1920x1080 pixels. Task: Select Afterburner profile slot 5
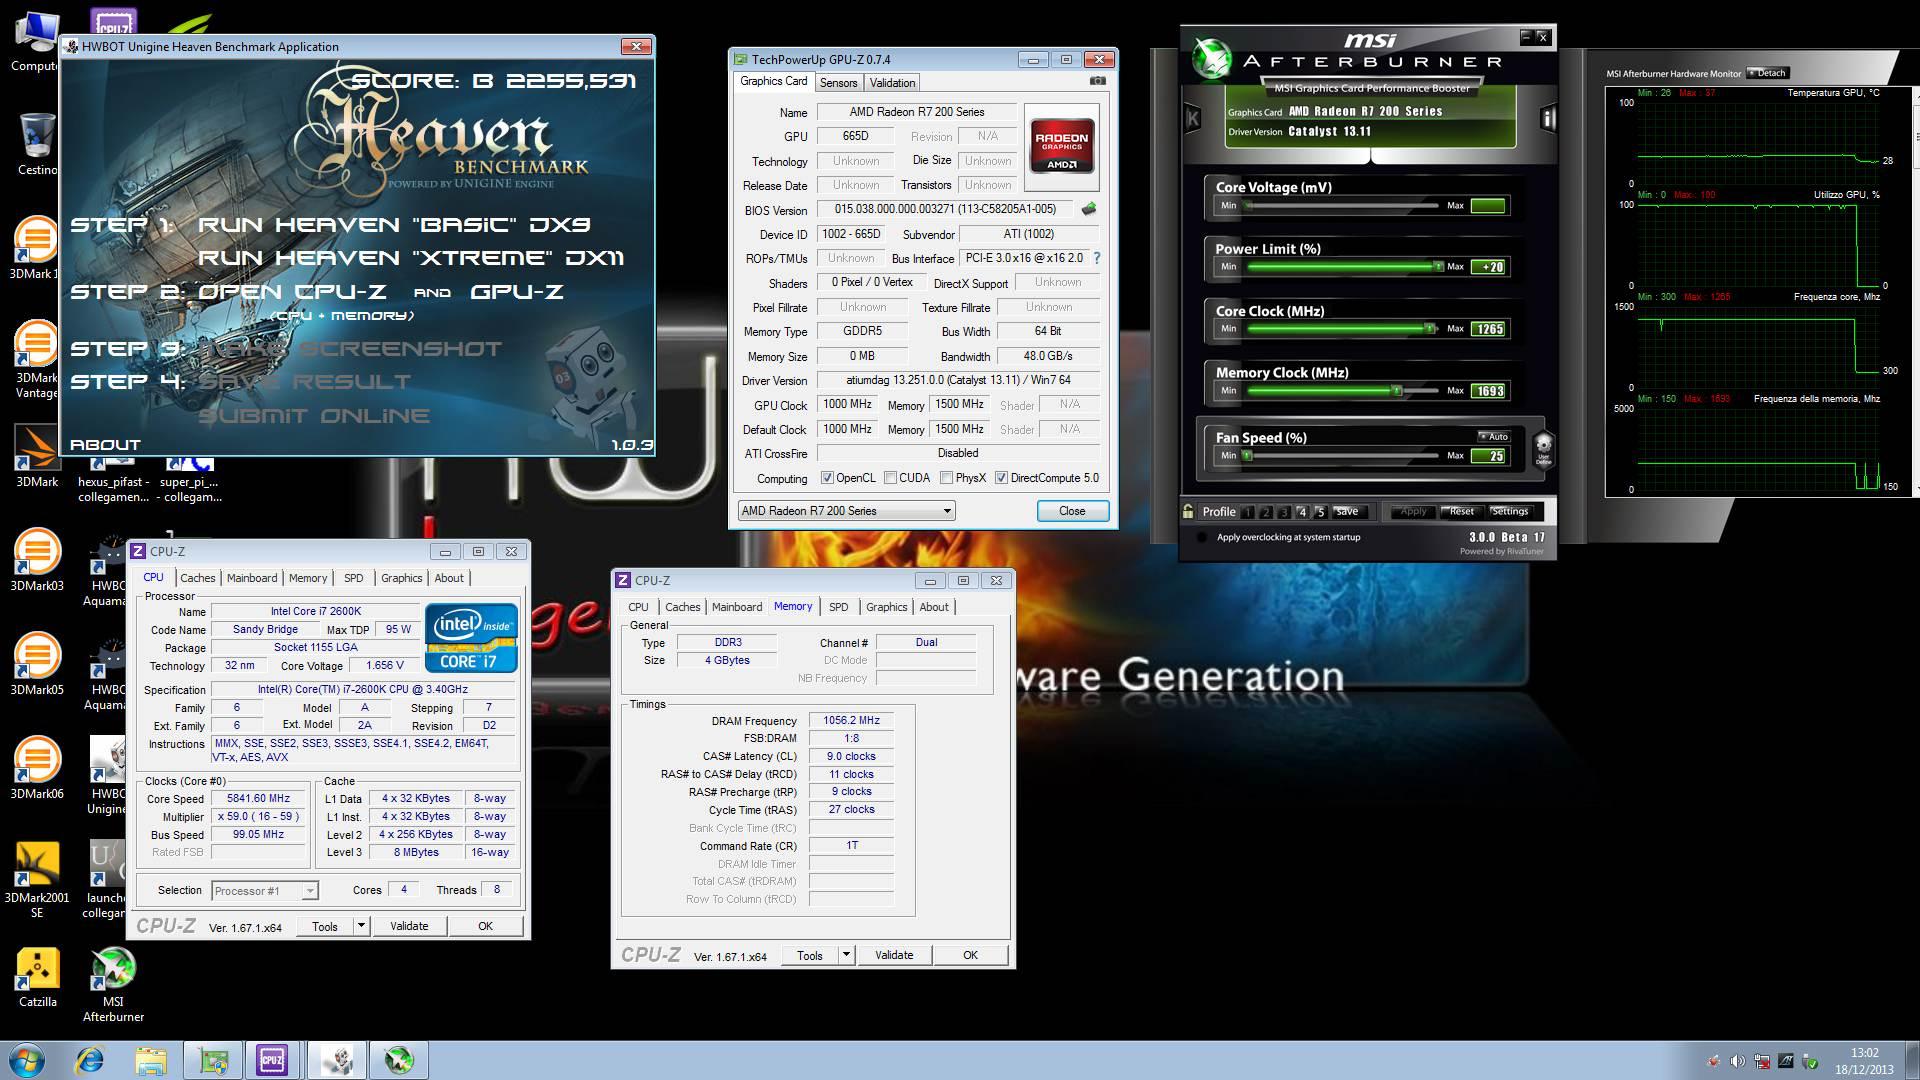[x=1320, y=512]
